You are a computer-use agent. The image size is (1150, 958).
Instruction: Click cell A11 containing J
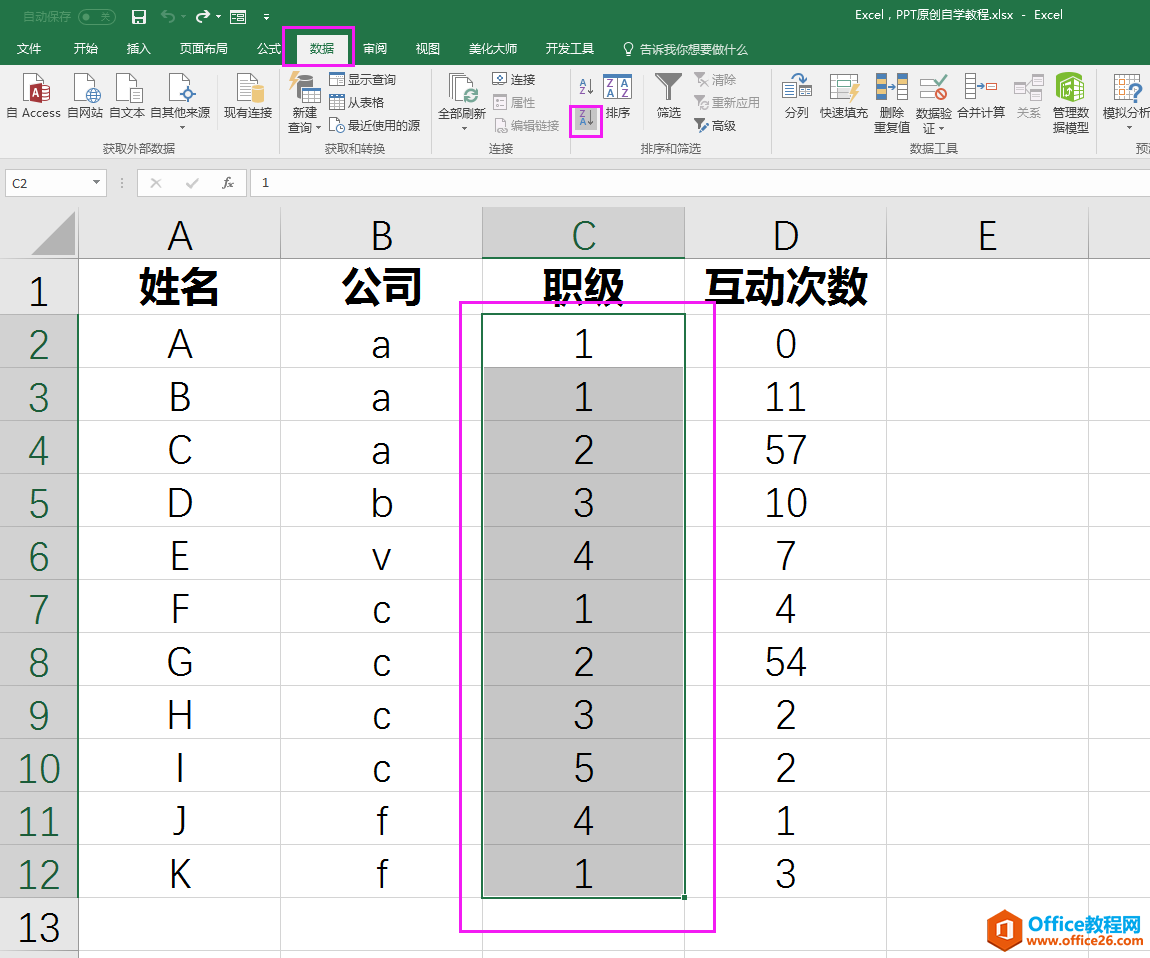pos(180,819)
